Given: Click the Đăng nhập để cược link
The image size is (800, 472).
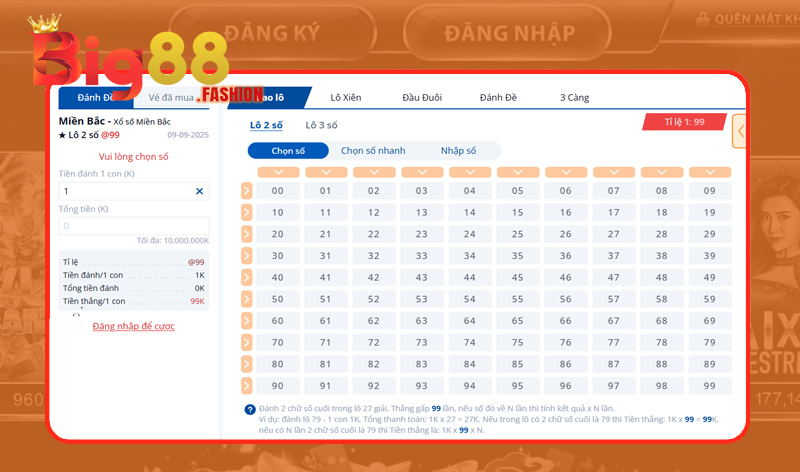Looking at the screenshot, I should point(134,327).
